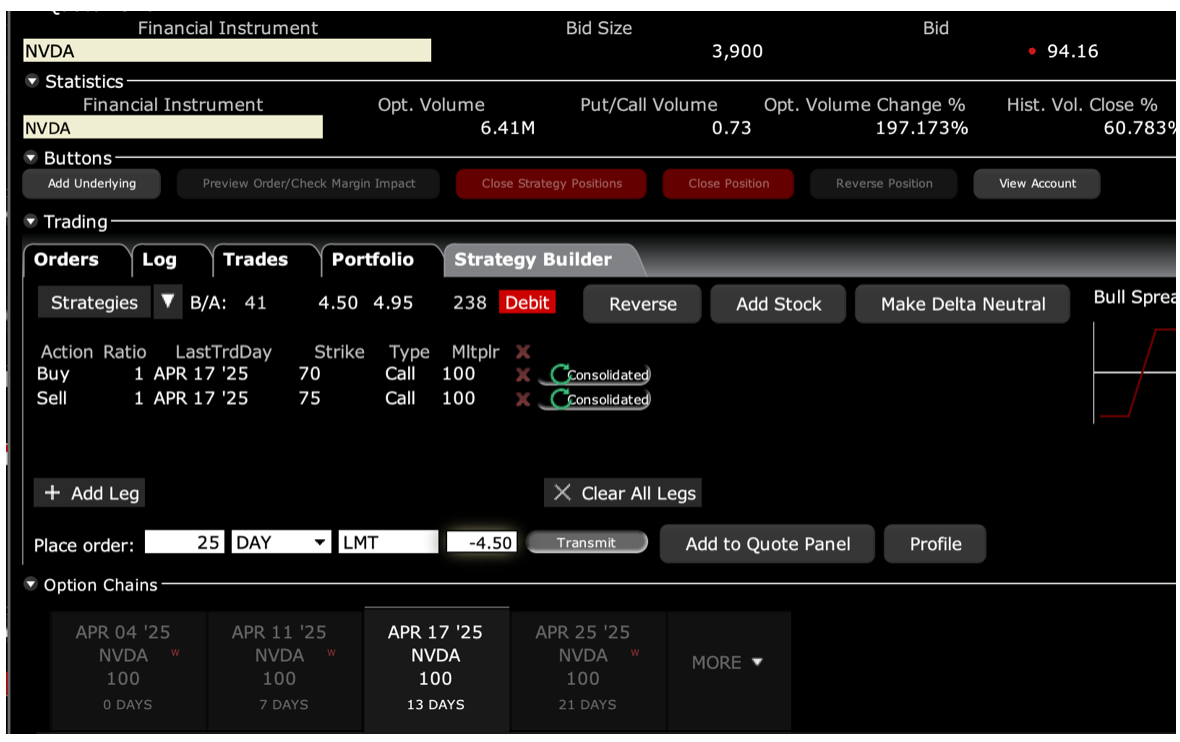Click Opt. Volume Change value 197.173%
The width and height of the screenshot is (1180, 742).
tap(922, 128)
